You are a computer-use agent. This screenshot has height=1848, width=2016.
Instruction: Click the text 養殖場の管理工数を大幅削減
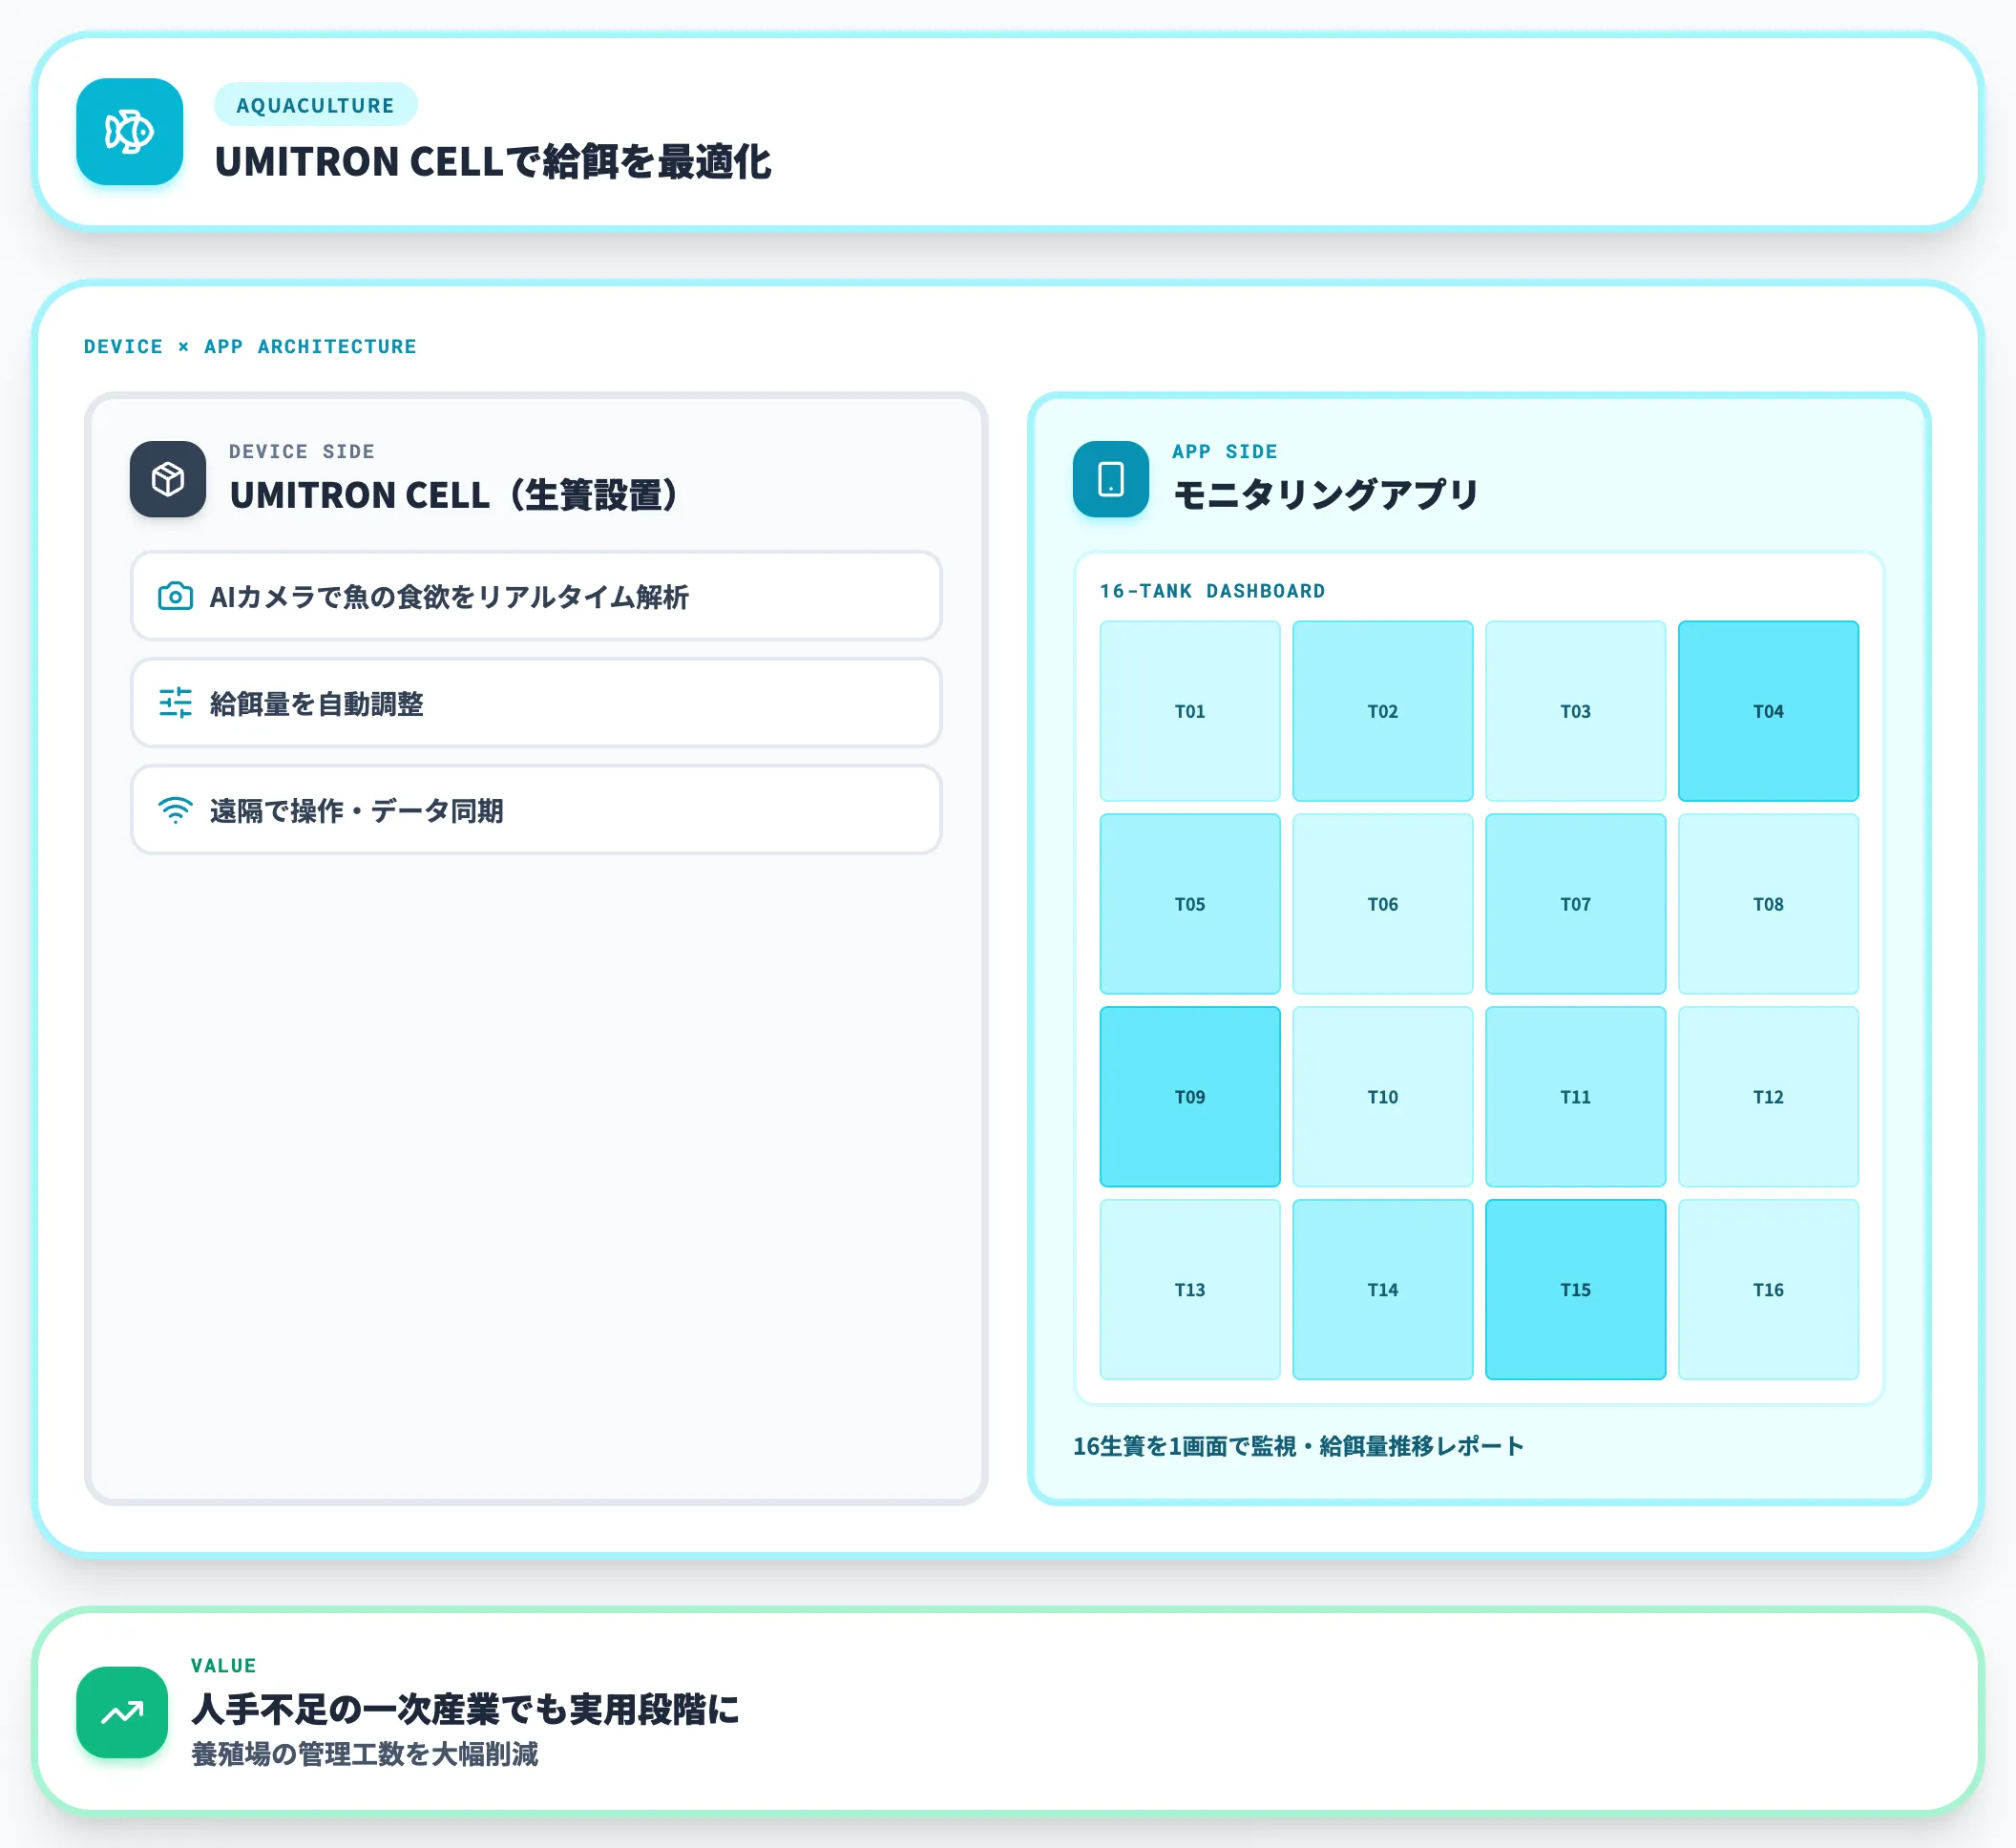[x=365, y=1754]
